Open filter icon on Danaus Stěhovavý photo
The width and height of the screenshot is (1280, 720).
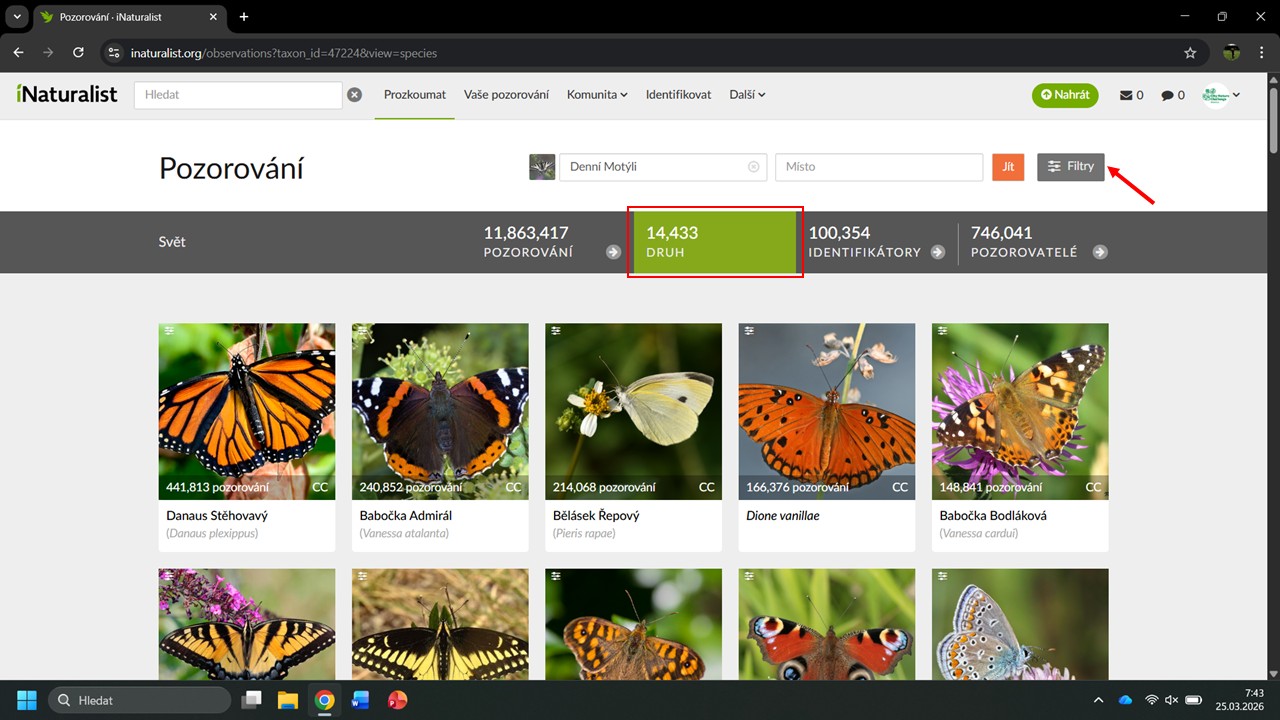pyautogui.click(x=169, y=330)
